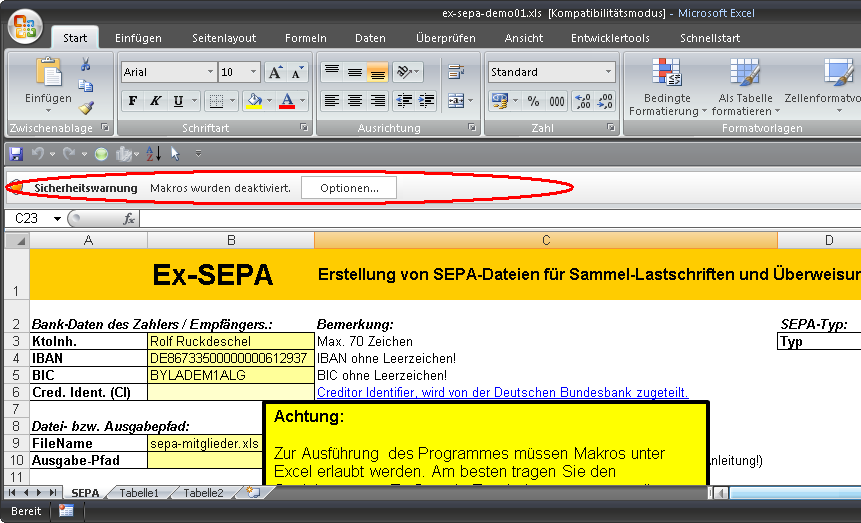
Task: Click the fx insert function button
Action: coord(129,219)
